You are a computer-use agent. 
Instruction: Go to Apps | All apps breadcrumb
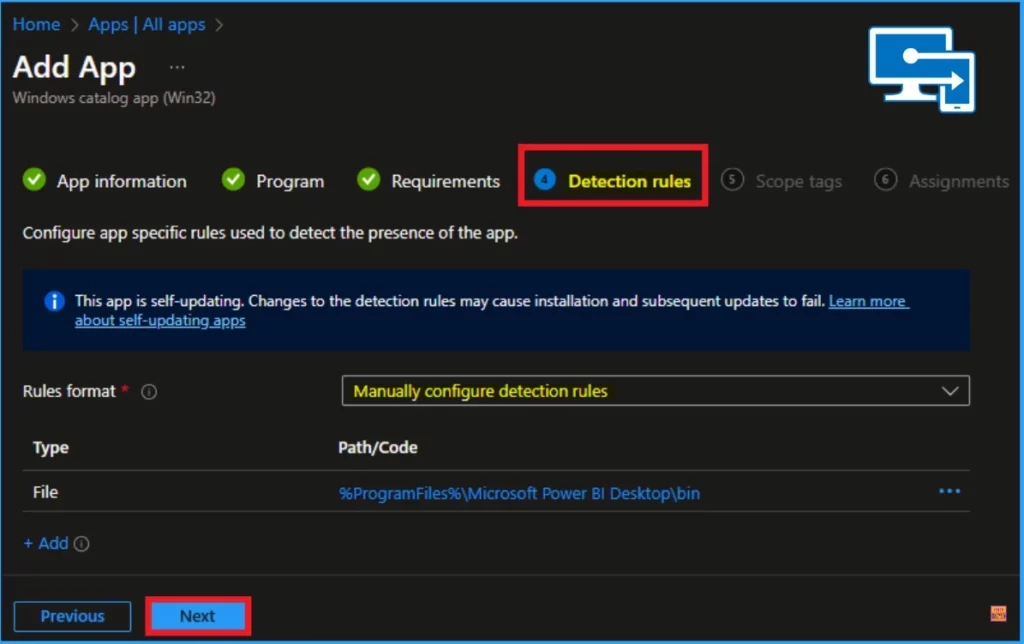click(147, 25)
